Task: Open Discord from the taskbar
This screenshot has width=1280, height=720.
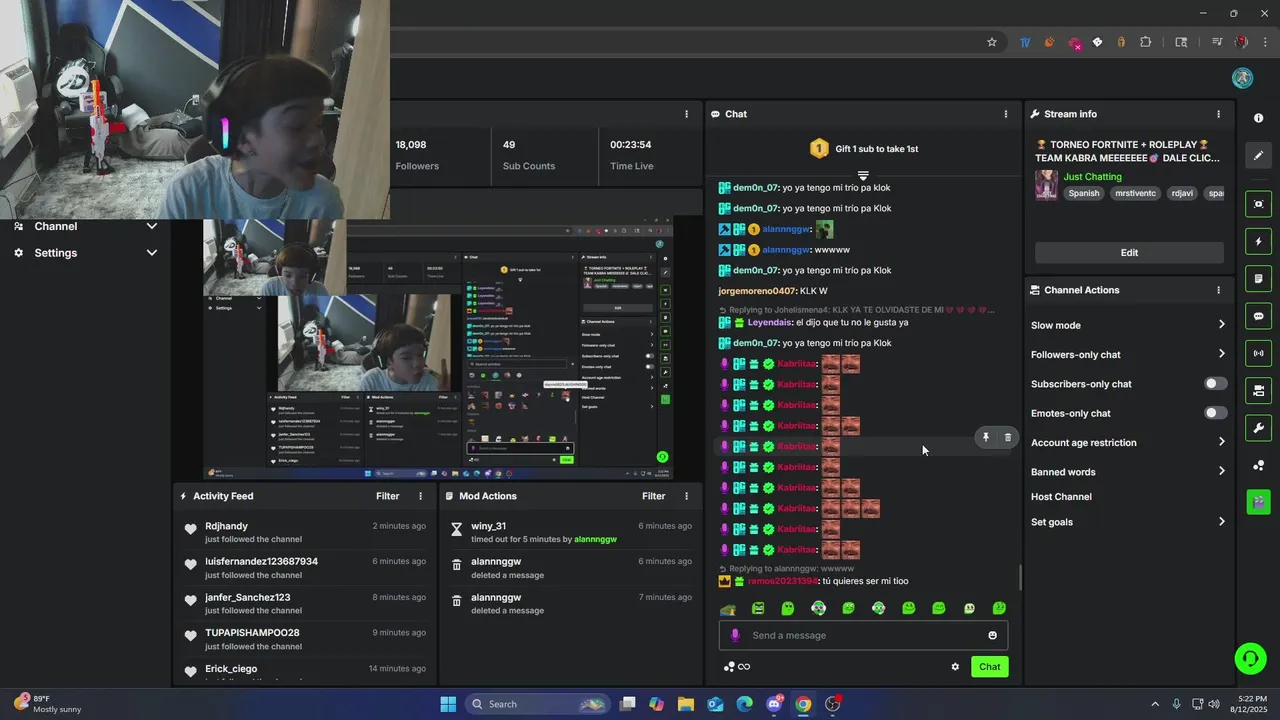Action: coord(774,704)
